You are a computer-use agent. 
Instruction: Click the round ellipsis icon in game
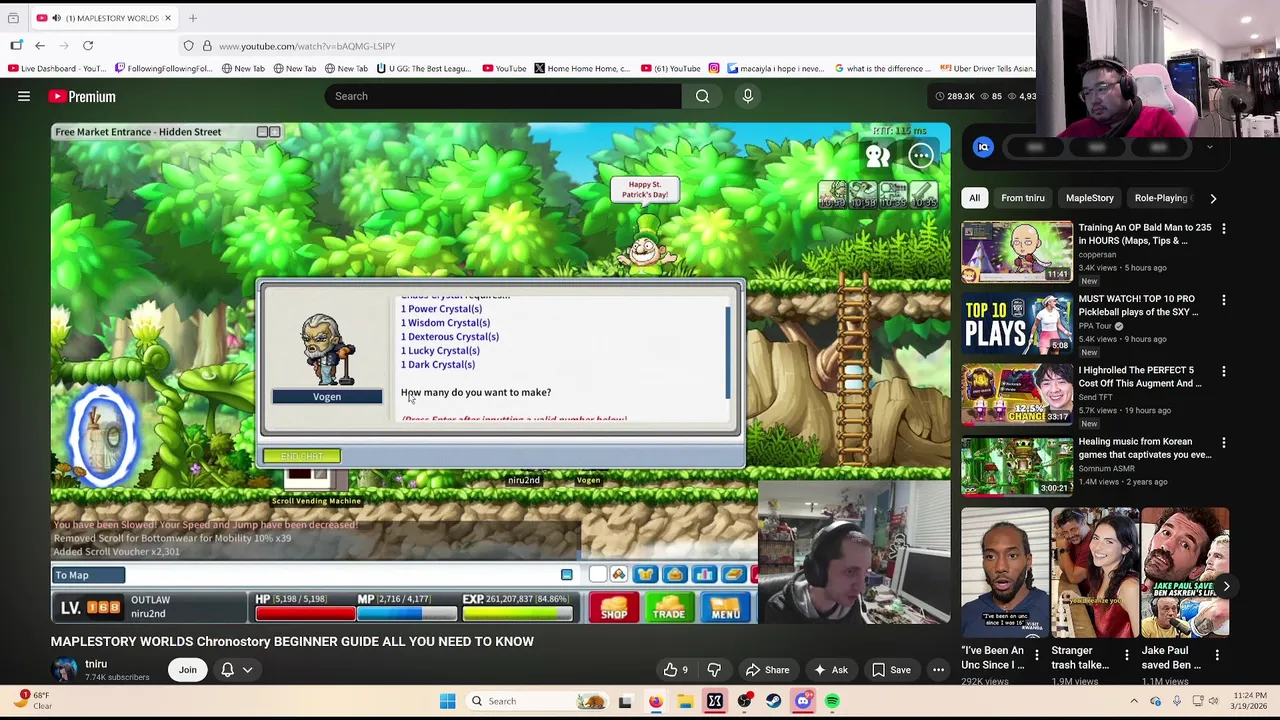pos(921,155)
